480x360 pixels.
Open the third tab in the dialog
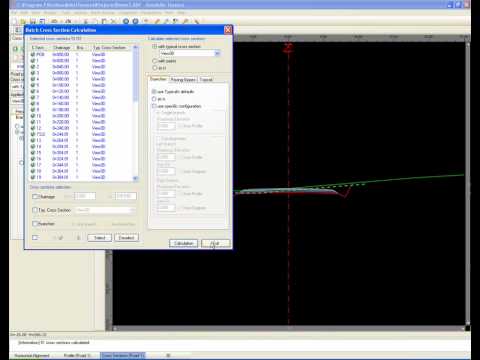point(206,80)
